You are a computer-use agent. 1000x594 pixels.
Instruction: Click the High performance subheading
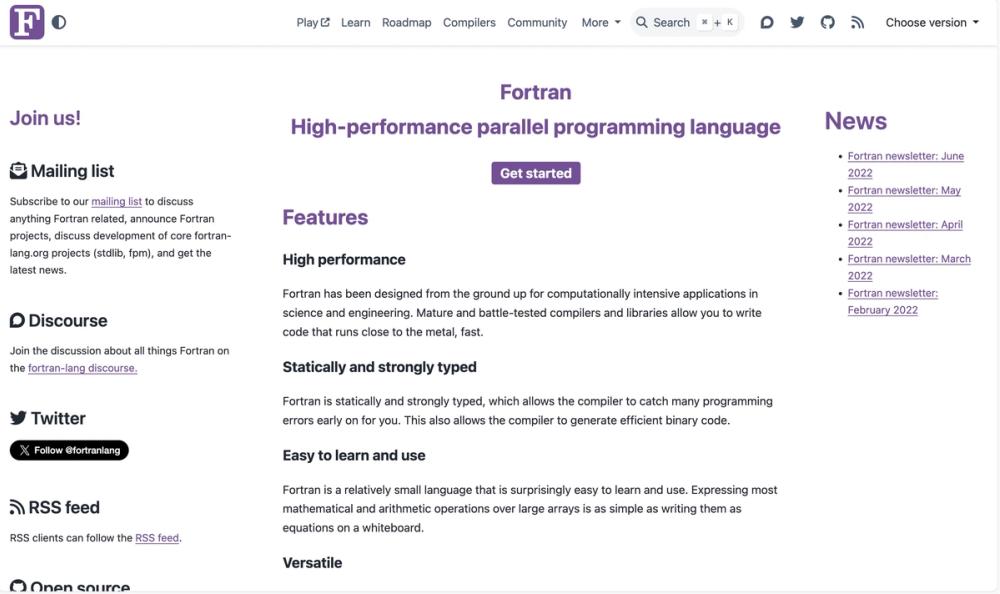[x=344, y=260]
